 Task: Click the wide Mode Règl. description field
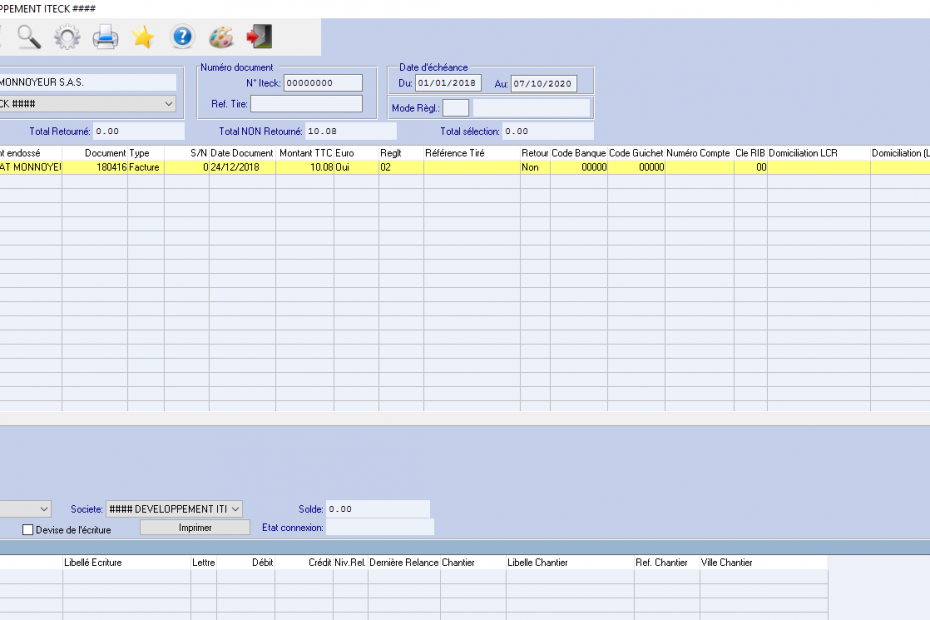point(531,108)
